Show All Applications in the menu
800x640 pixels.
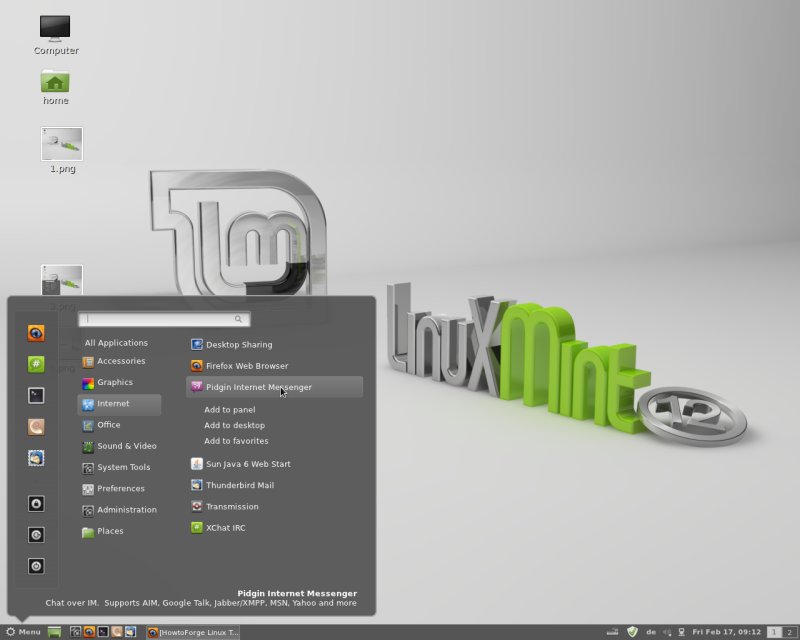116,343
